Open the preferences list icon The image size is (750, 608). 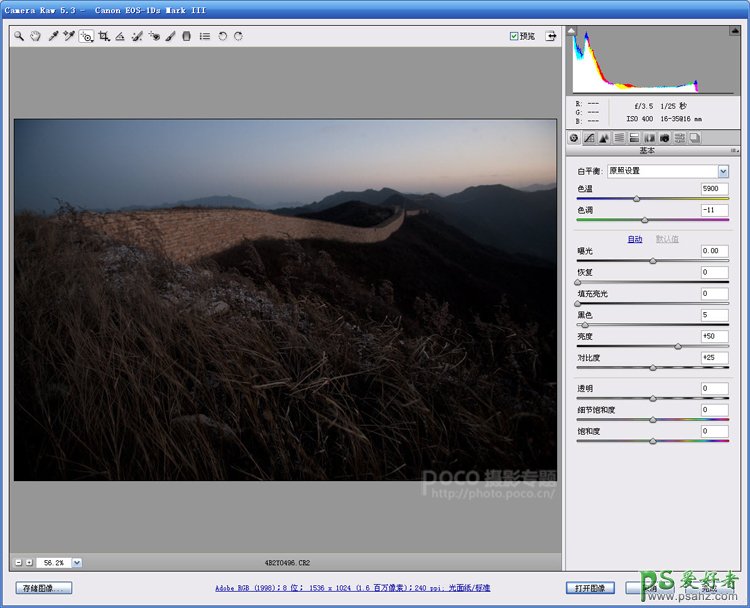click(204, 36)
